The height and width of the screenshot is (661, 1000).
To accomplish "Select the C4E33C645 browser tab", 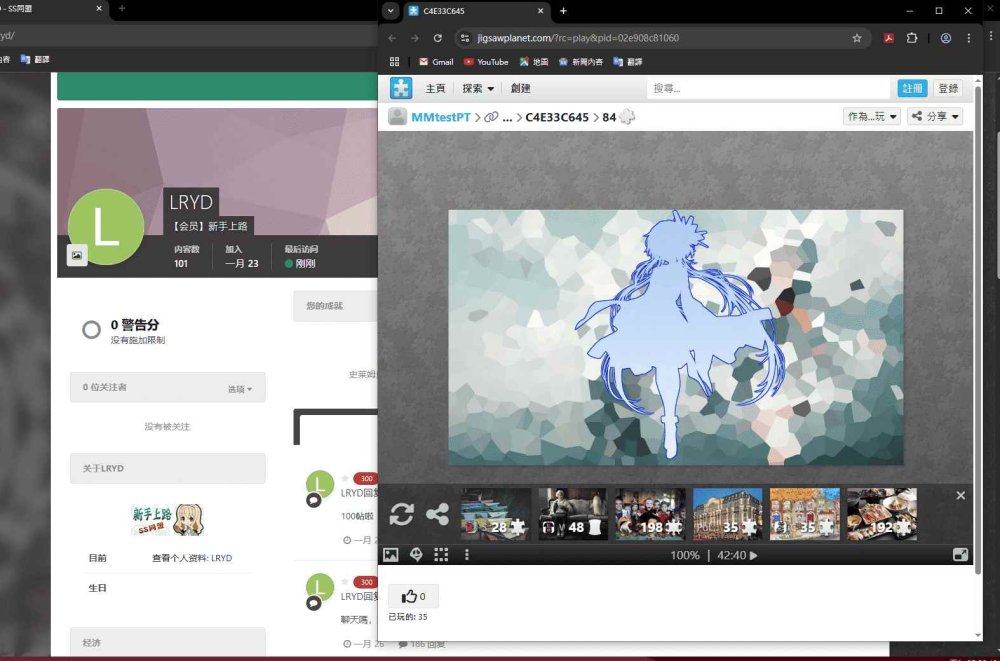I will (477, 11).
